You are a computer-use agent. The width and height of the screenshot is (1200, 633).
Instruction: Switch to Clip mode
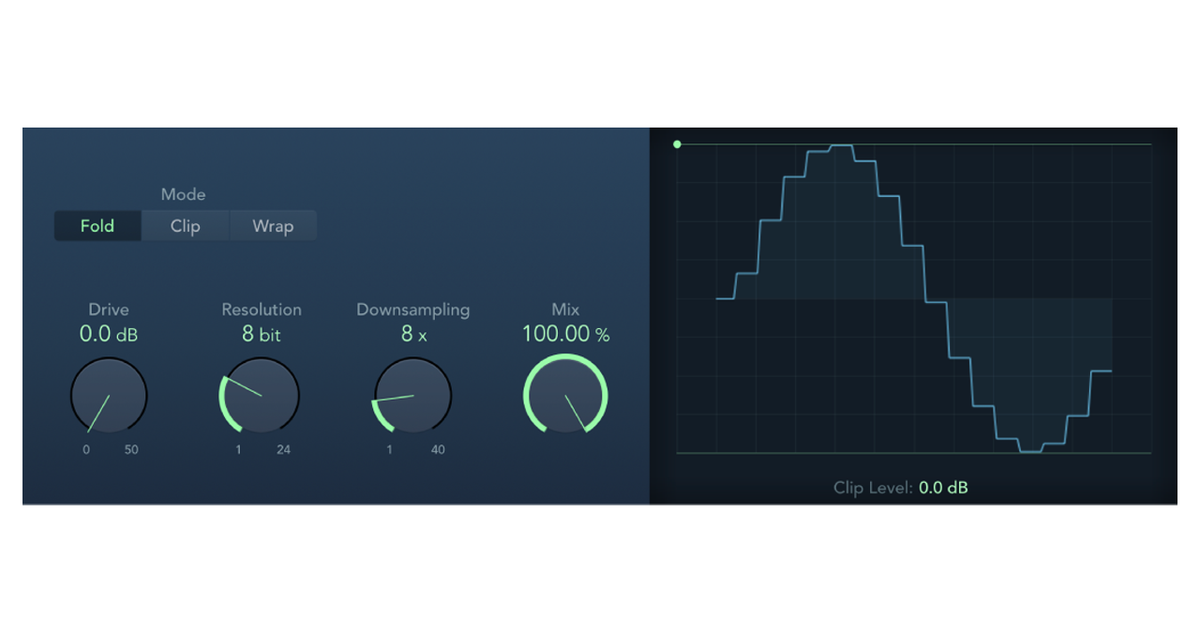[185, 225]
